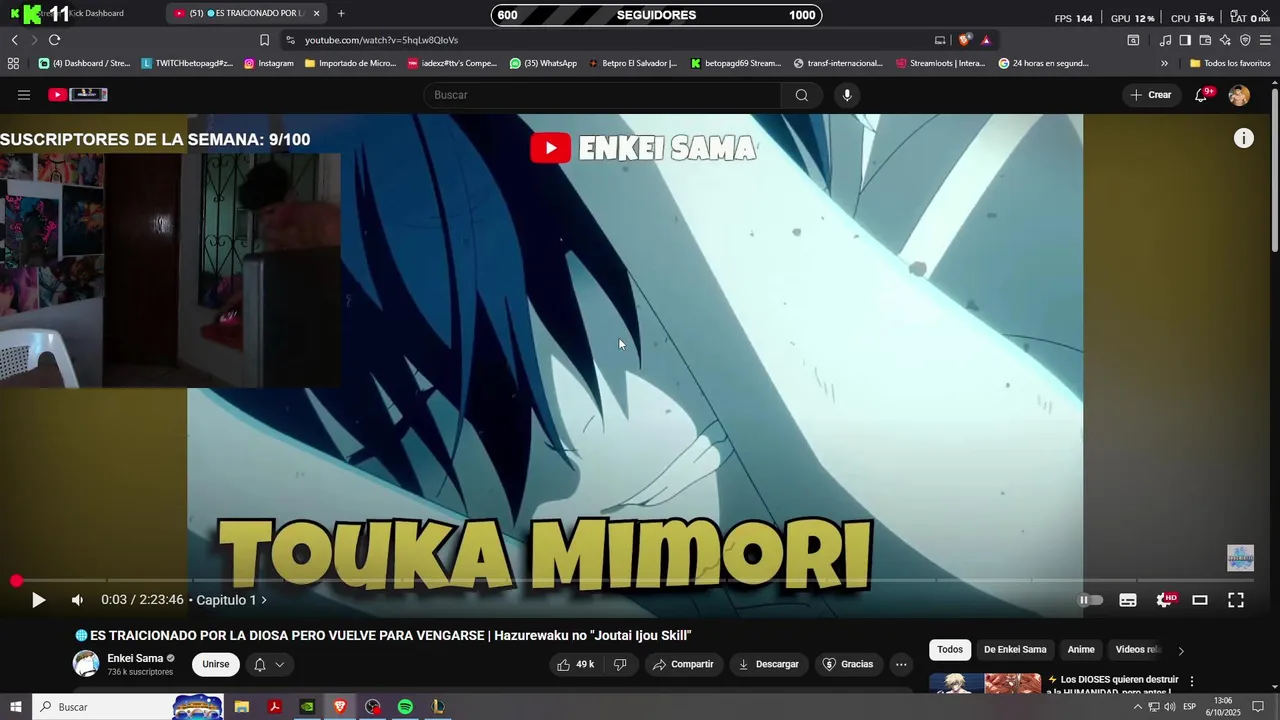Click the Compartir button
This screenshot has width=1280, height=720.
(683, 664)
